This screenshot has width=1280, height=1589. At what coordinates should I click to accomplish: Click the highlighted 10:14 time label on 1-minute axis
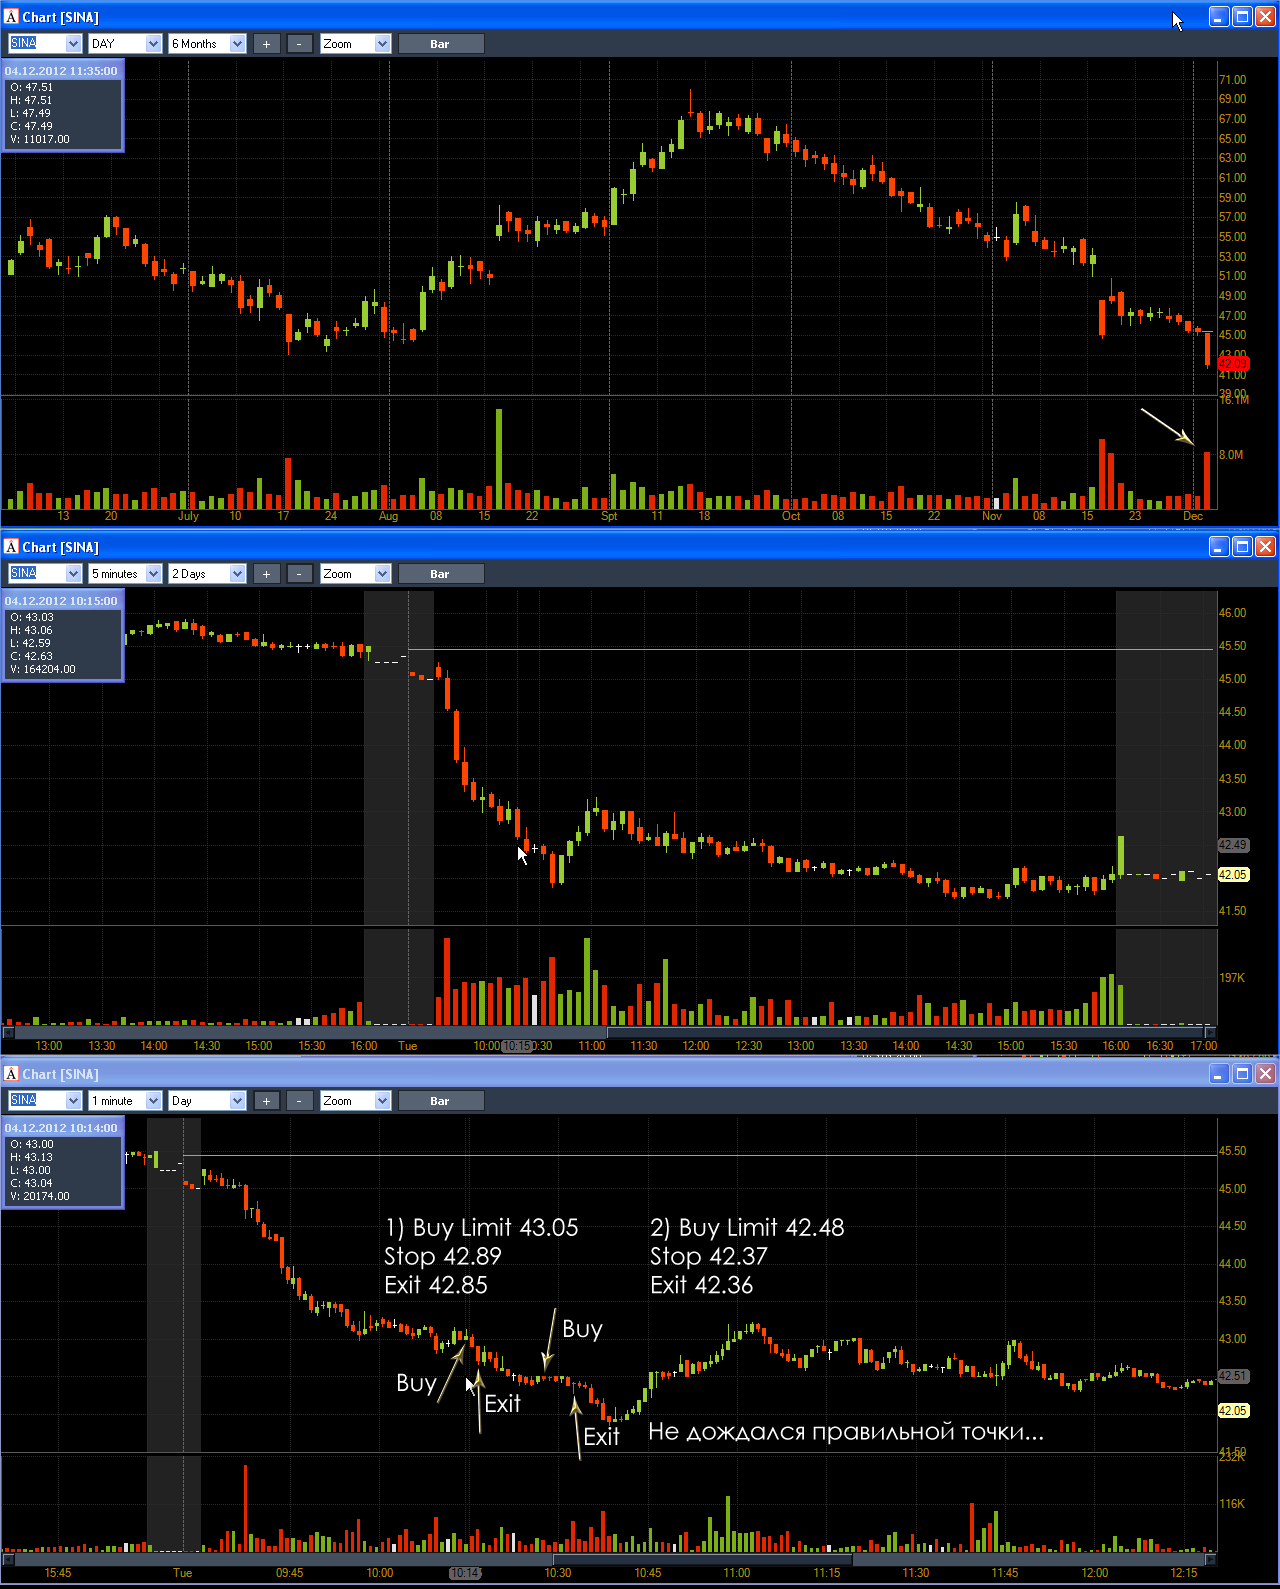pyautogui.click(x=465, y=1573)
